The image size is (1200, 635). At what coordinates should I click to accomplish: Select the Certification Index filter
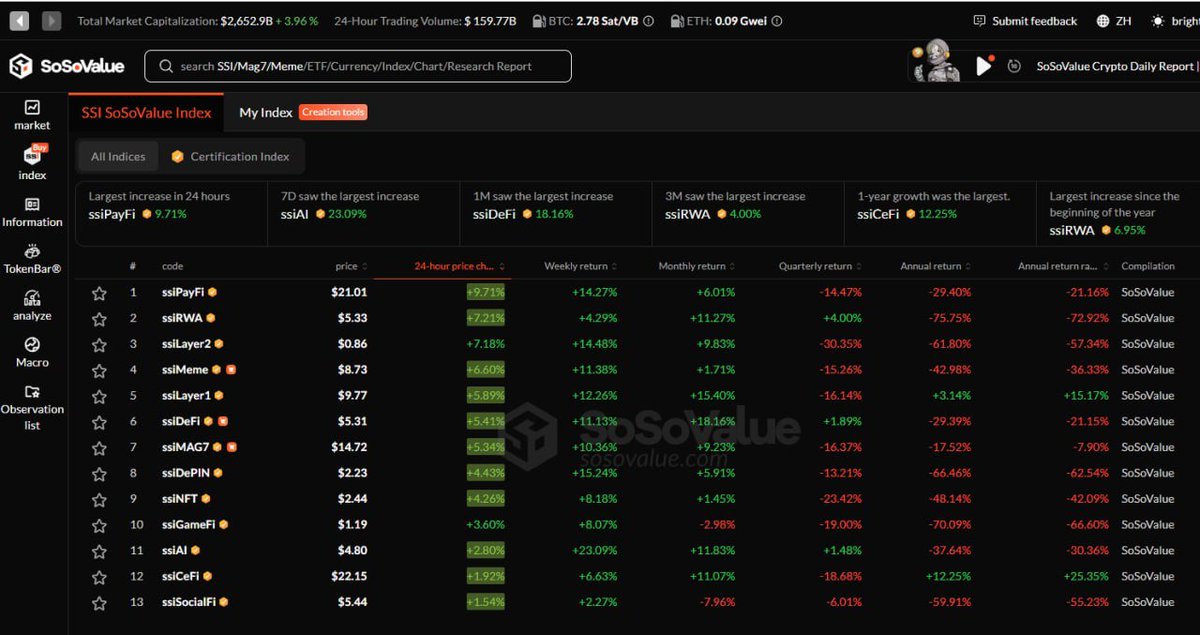[x=231, y=156]
